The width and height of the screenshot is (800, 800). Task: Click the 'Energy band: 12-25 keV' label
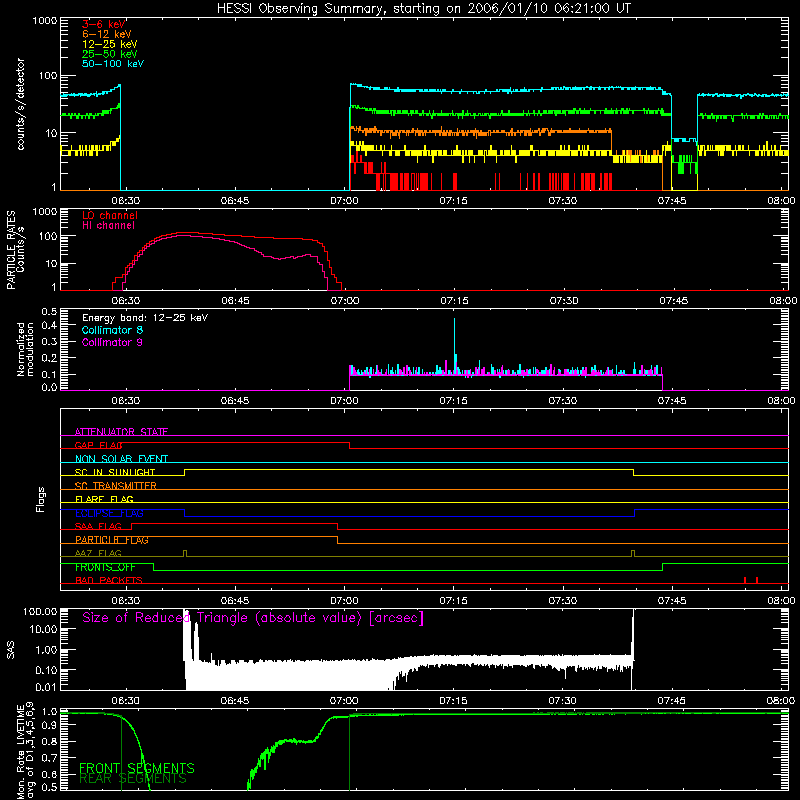pos(145,318)
